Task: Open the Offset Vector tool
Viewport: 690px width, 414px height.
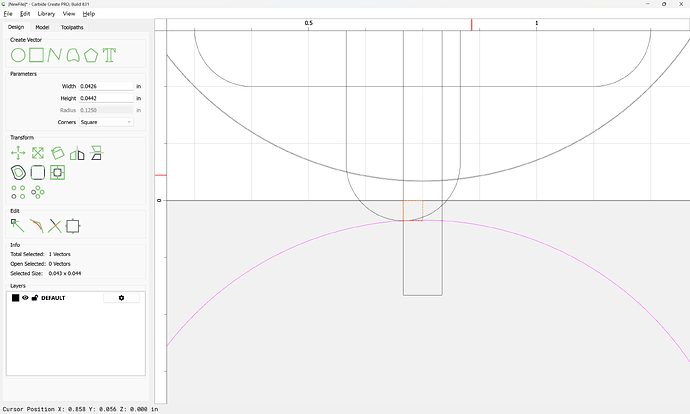Action: pyautogui.click(x=18, y=172)
